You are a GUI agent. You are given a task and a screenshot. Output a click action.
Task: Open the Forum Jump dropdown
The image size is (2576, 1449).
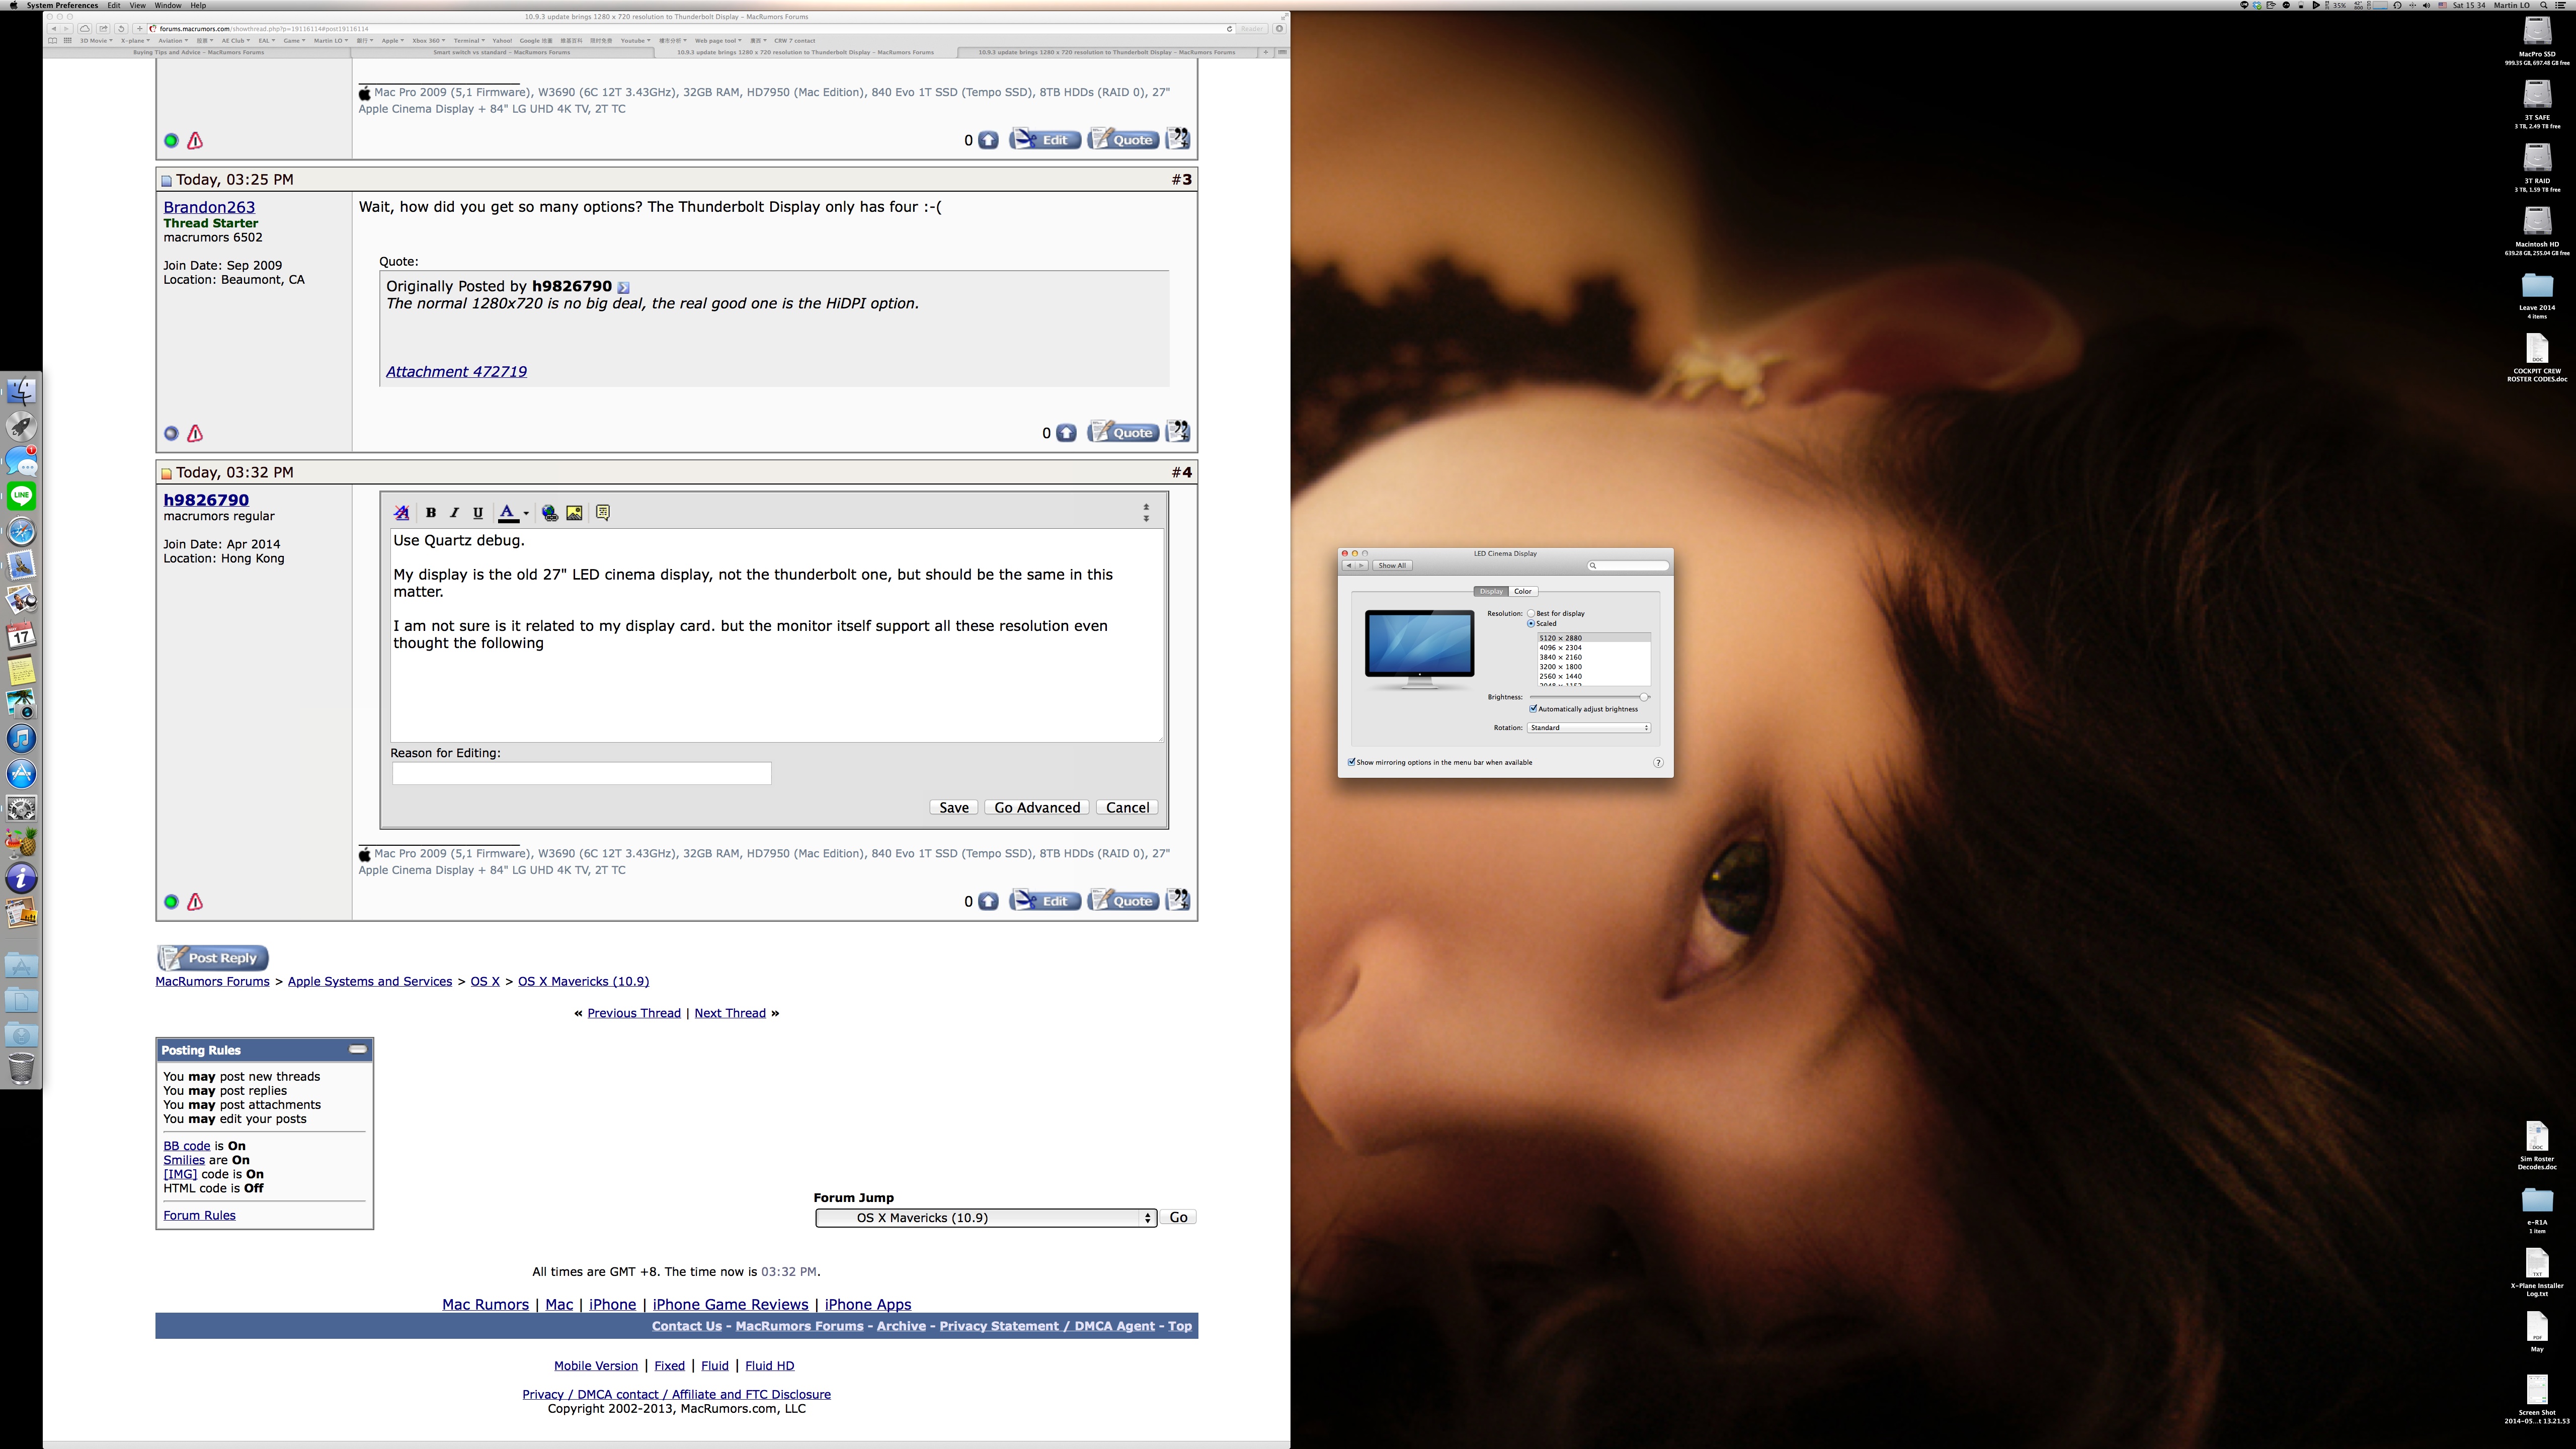tap(986, 1217)
